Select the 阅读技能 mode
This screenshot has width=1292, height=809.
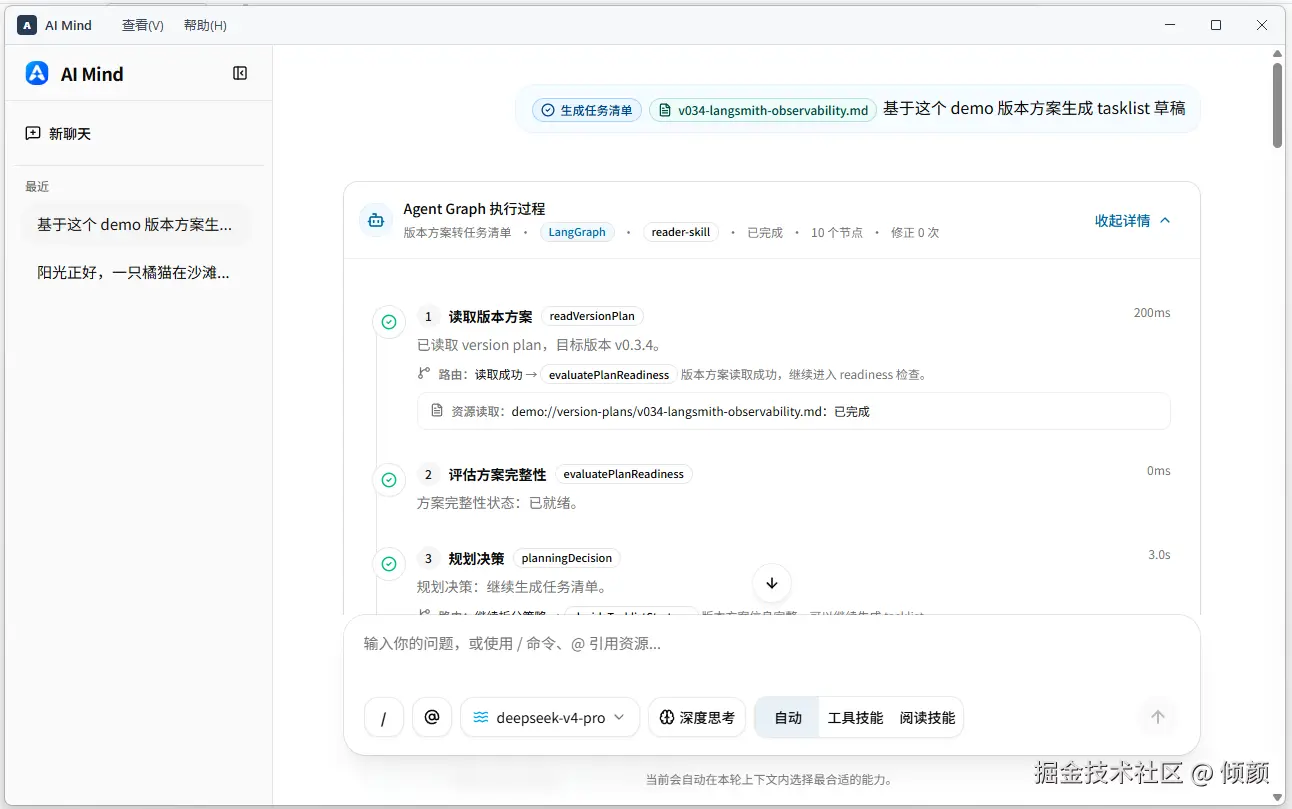click(927, 717)
